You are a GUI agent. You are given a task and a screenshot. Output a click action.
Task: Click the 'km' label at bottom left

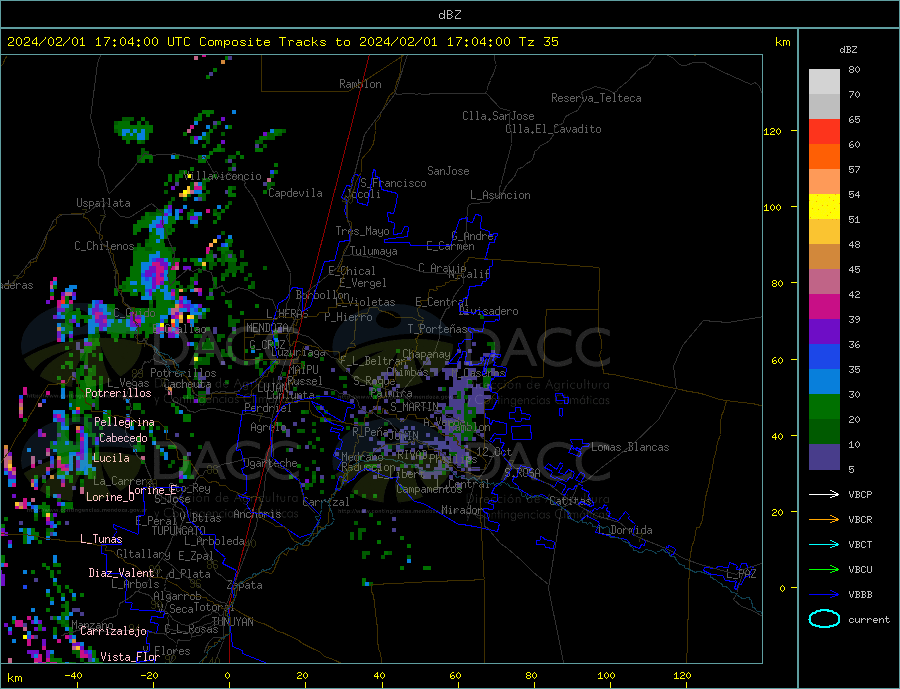click(x=15, y=678)
